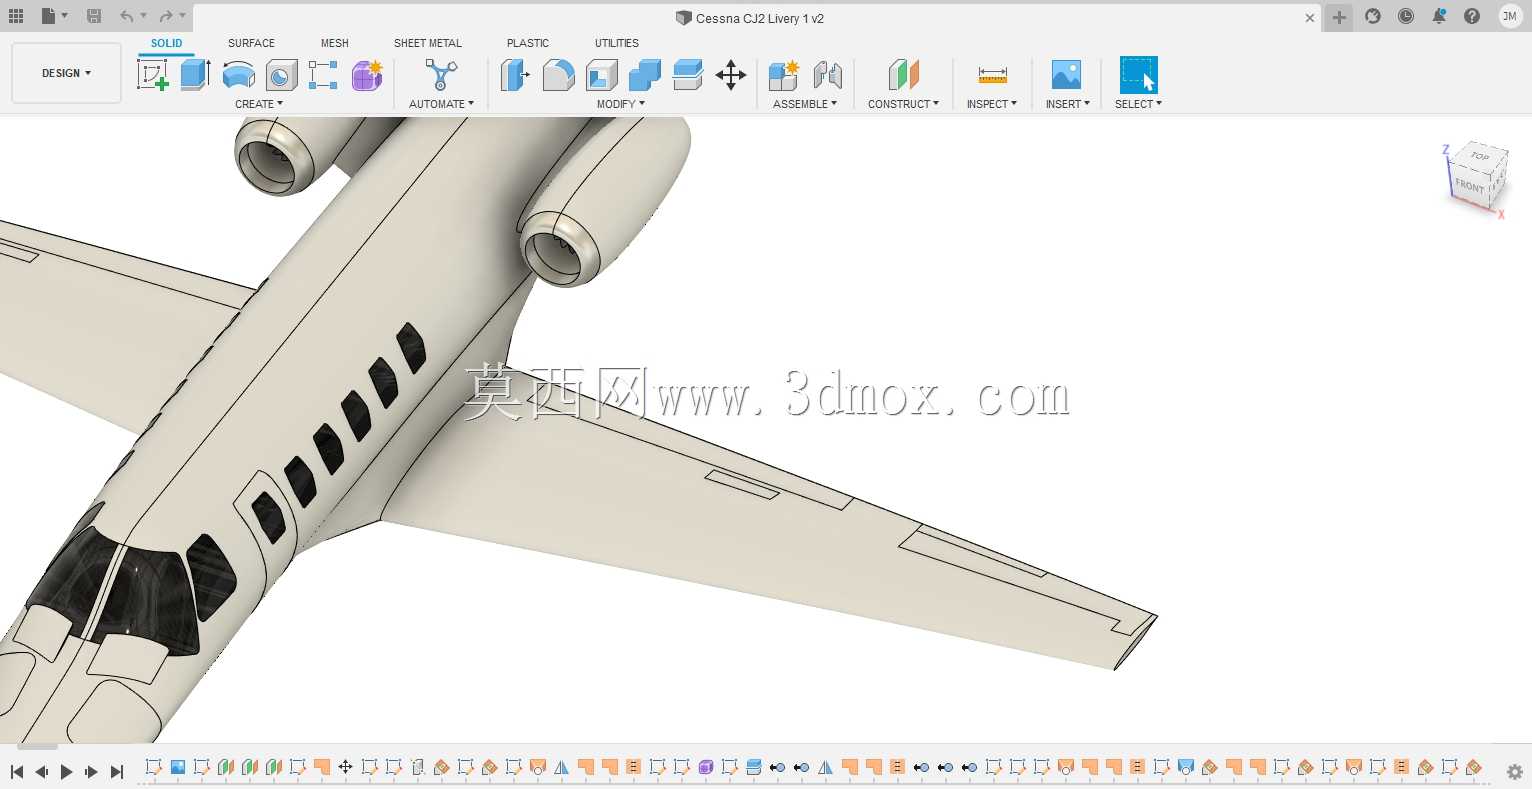
Task: Close the Cessna CJ2 Livery 1 v2 document tab
Action: point(1310,18)
